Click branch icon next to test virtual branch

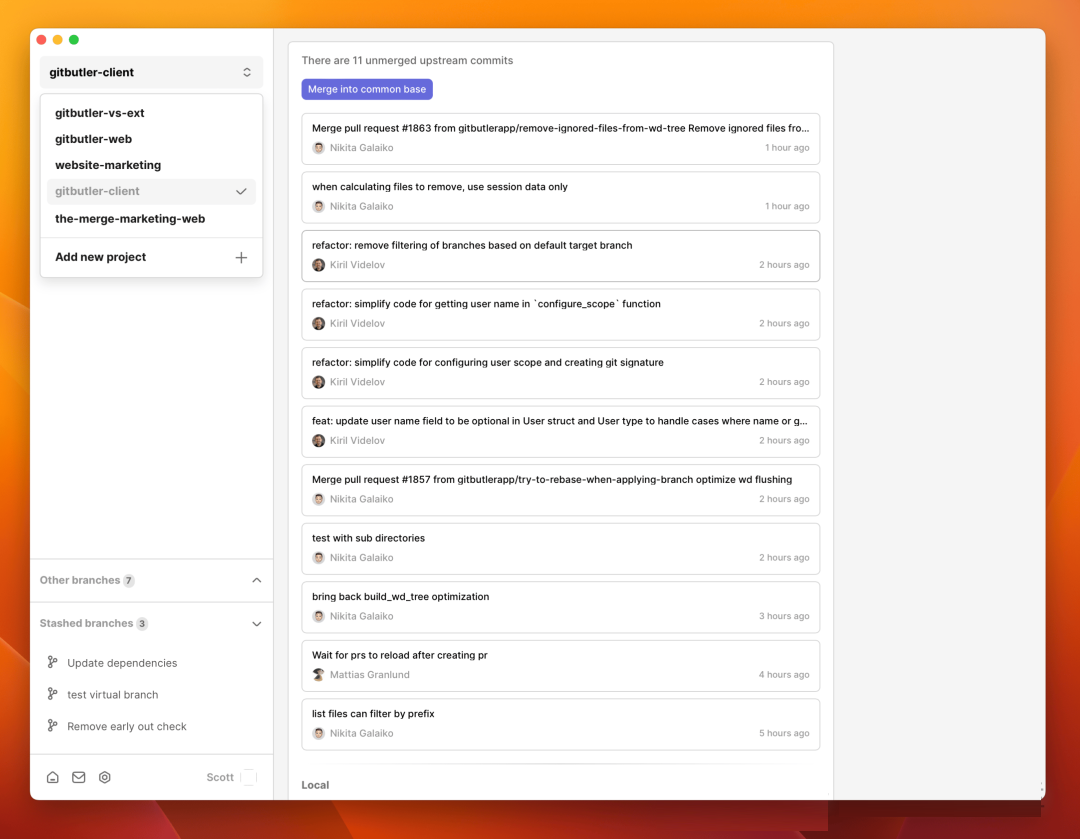coord(53,694)
